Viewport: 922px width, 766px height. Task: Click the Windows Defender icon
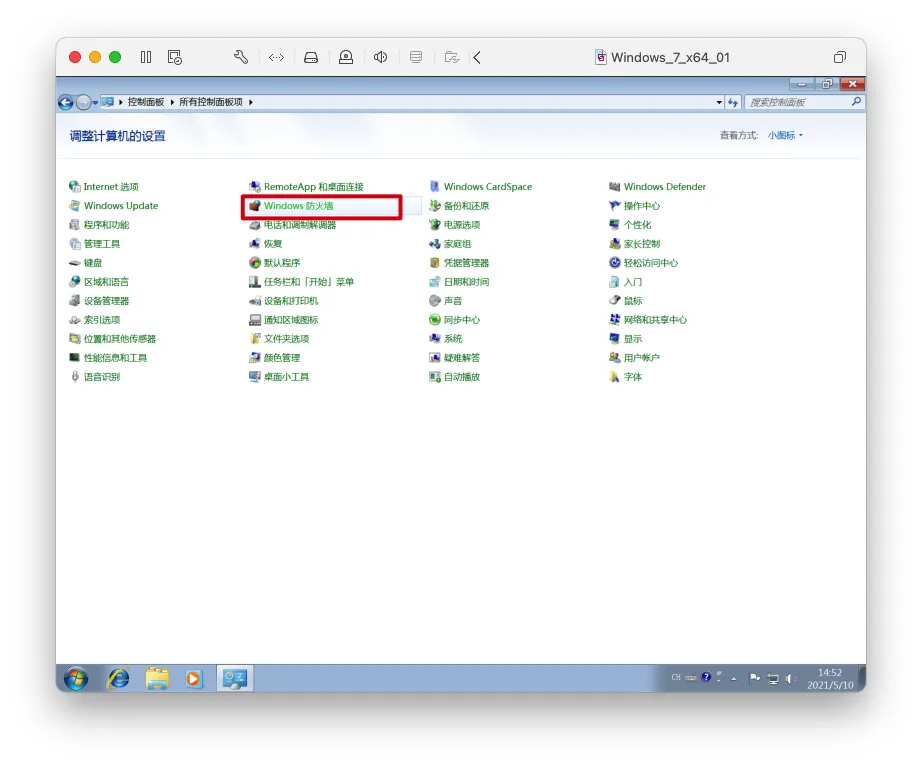pos(614,186)
